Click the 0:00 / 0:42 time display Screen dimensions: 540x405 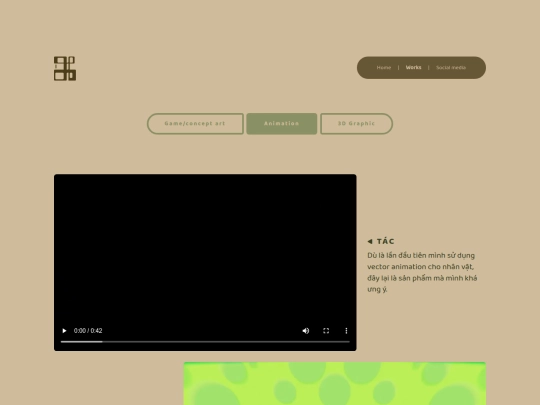(88, 331)
